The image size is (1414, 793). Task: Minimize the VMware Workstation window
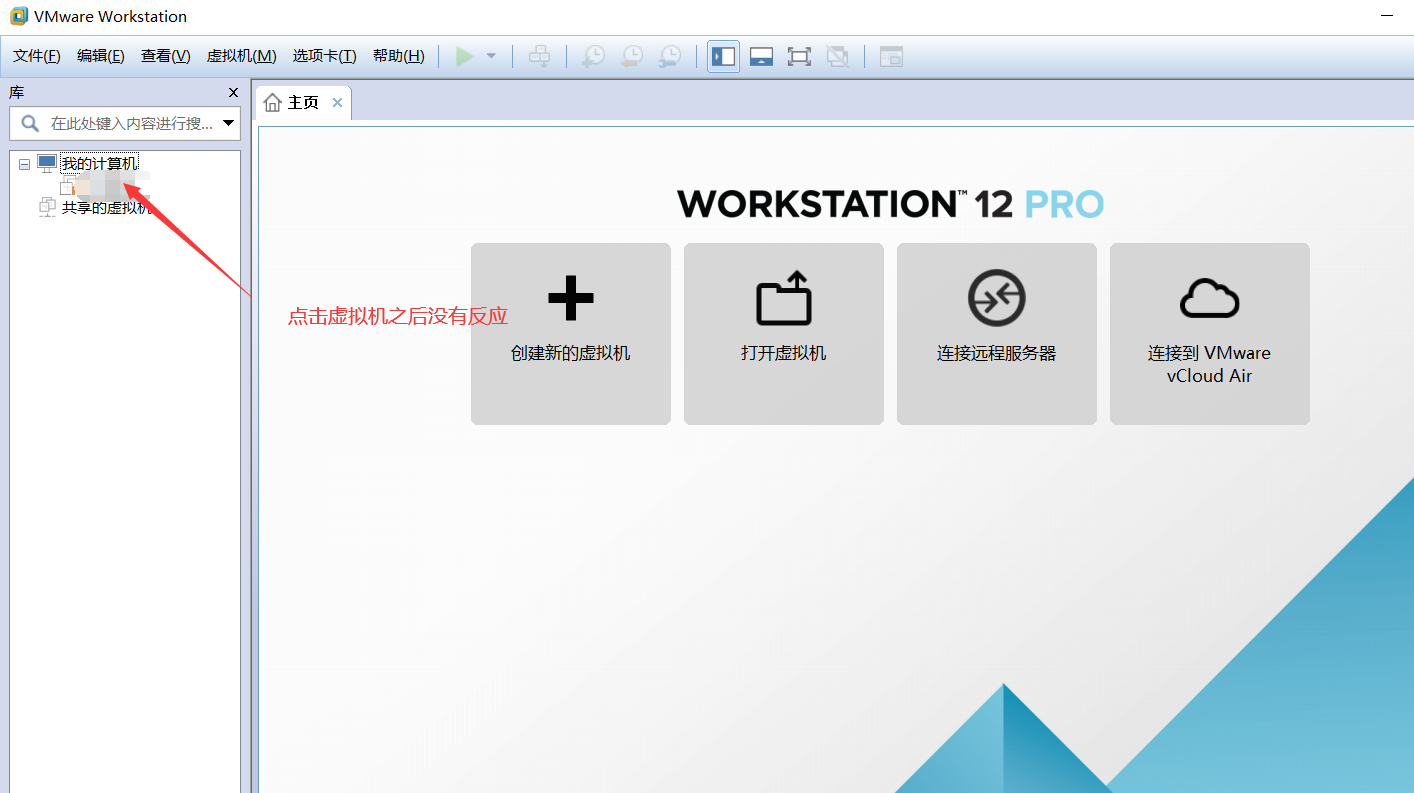[1388, 16]
